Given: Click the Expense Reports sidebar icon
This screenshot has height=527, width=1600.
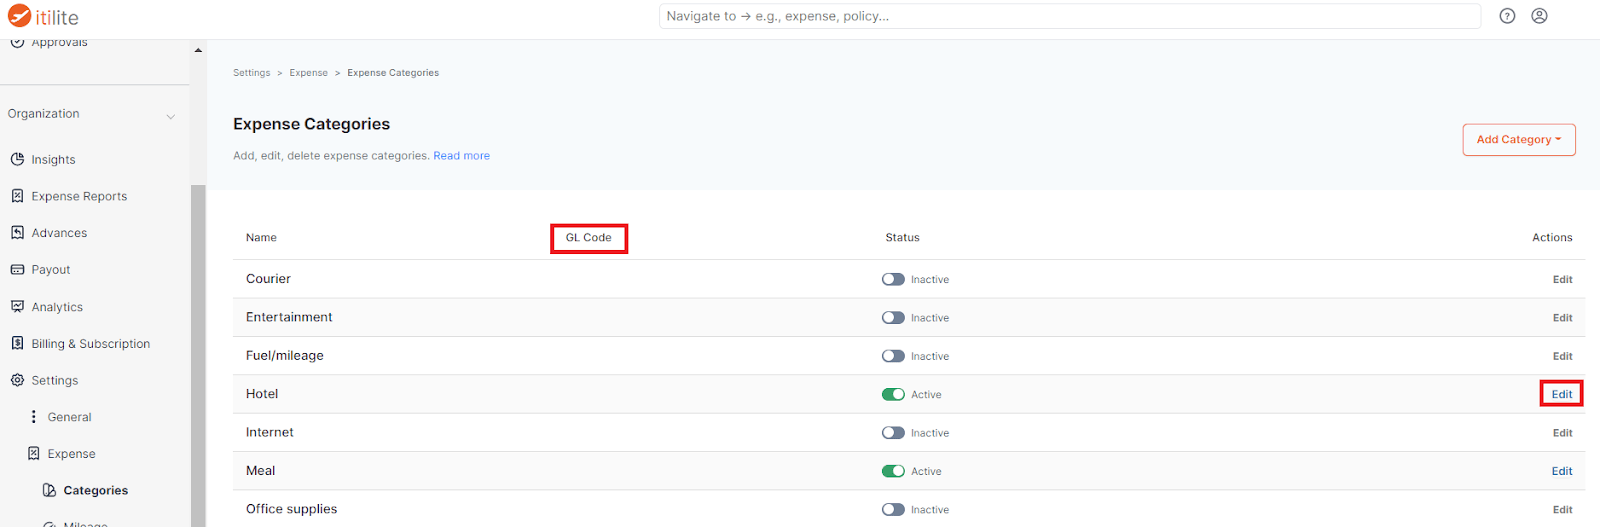Looking at the screenshot, I should pyautogui.click(x=17, y=196).
